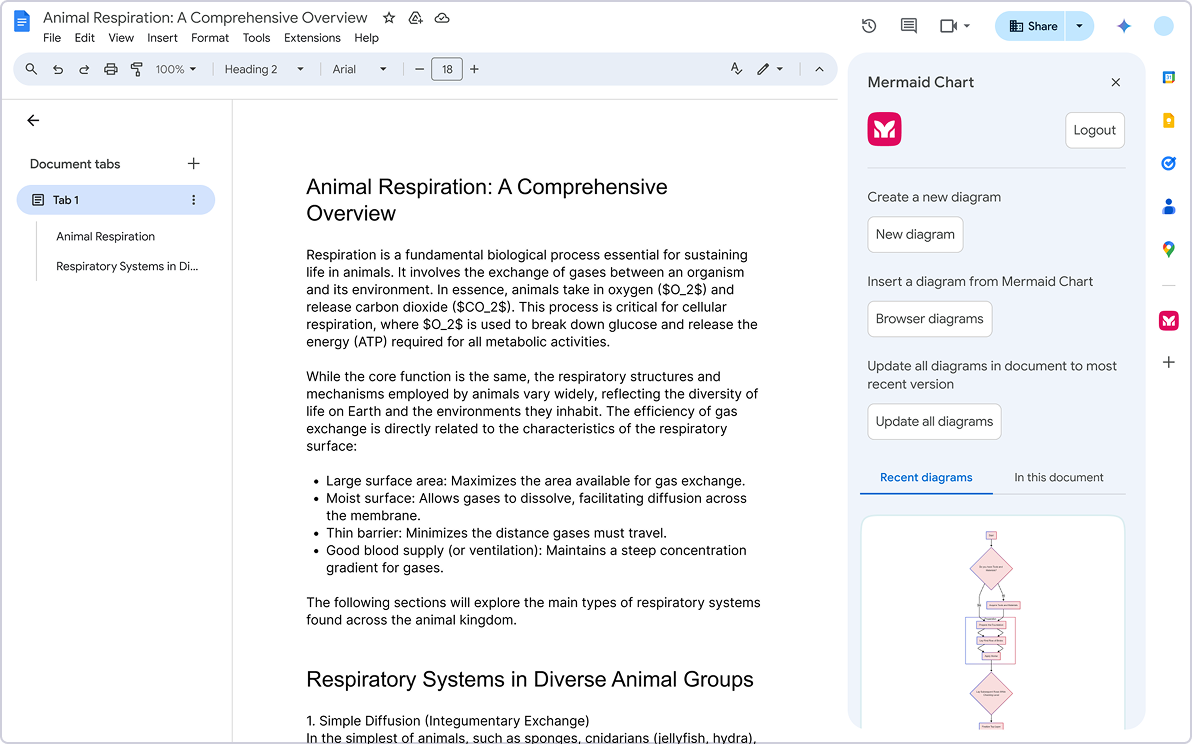Open the Google Calendar side panel
Image resolution: width=1192 pixels, height=744 pixels.
tap(1168, 75)
